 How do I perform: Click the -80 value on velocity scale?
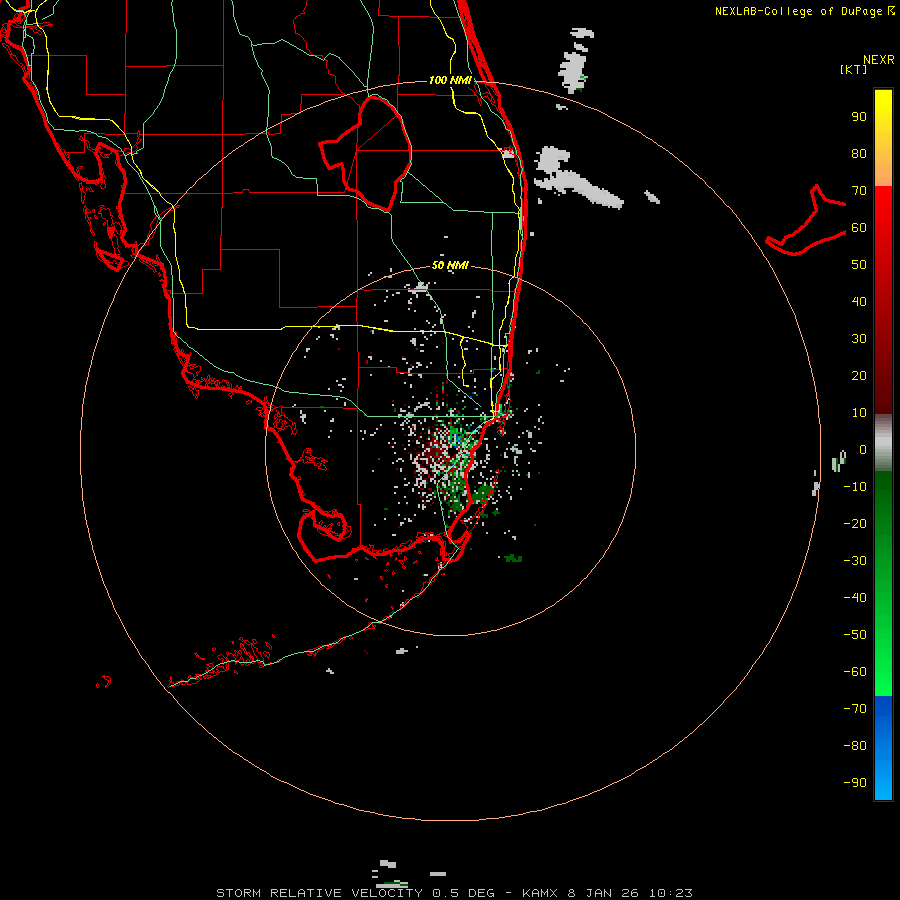[855, 746]
